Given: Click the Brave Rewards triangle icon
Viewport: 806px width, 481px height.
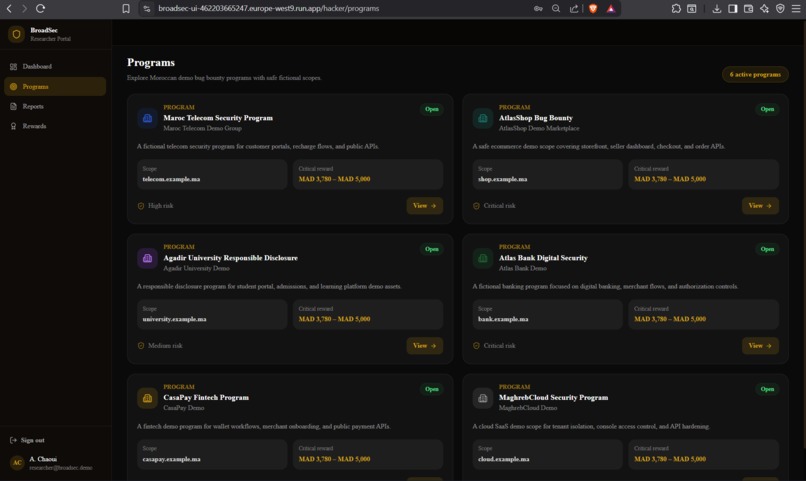Looking at the screenshot, I should [611, 8].
